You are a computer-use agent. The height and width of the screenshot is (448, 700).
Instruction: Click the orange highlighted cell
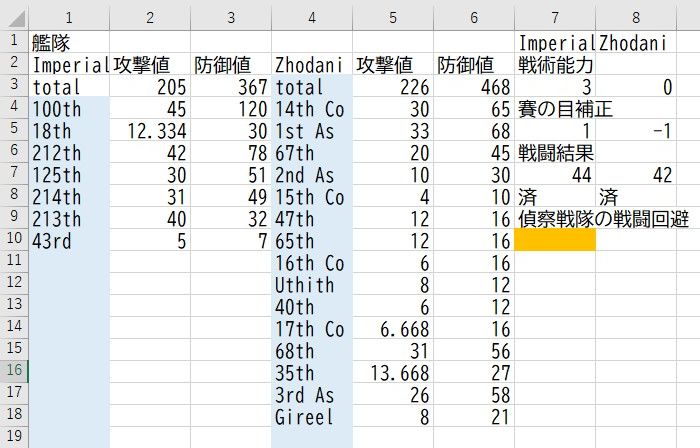555,240
